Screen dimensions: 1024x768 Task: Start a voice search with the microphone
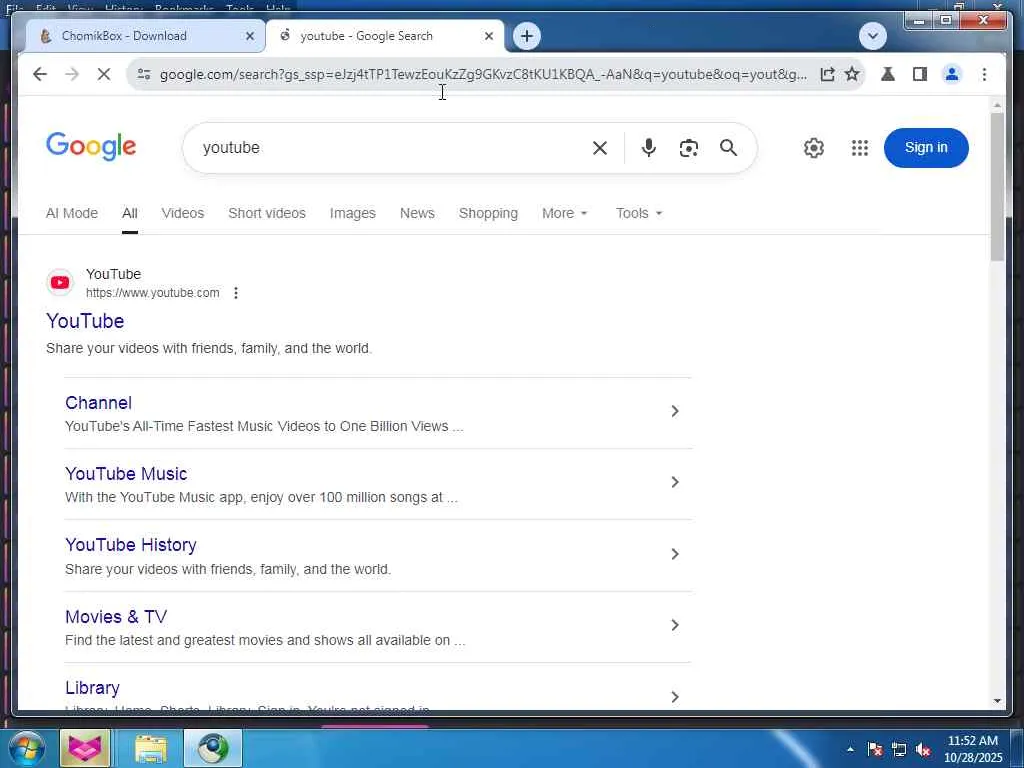pyautogui.click(x=648, y=148)
